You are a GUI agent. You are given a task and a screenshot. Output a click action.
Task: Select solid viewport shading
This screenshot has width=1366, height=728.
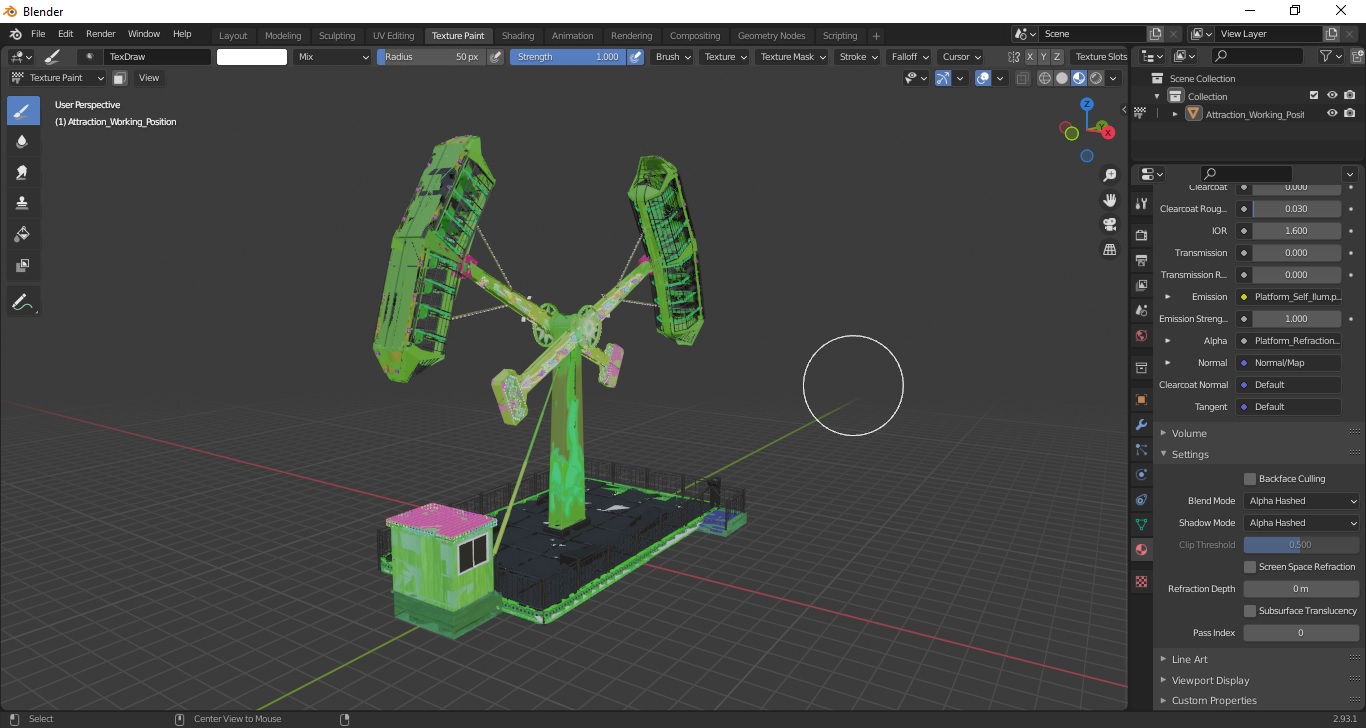[1062, 78]
